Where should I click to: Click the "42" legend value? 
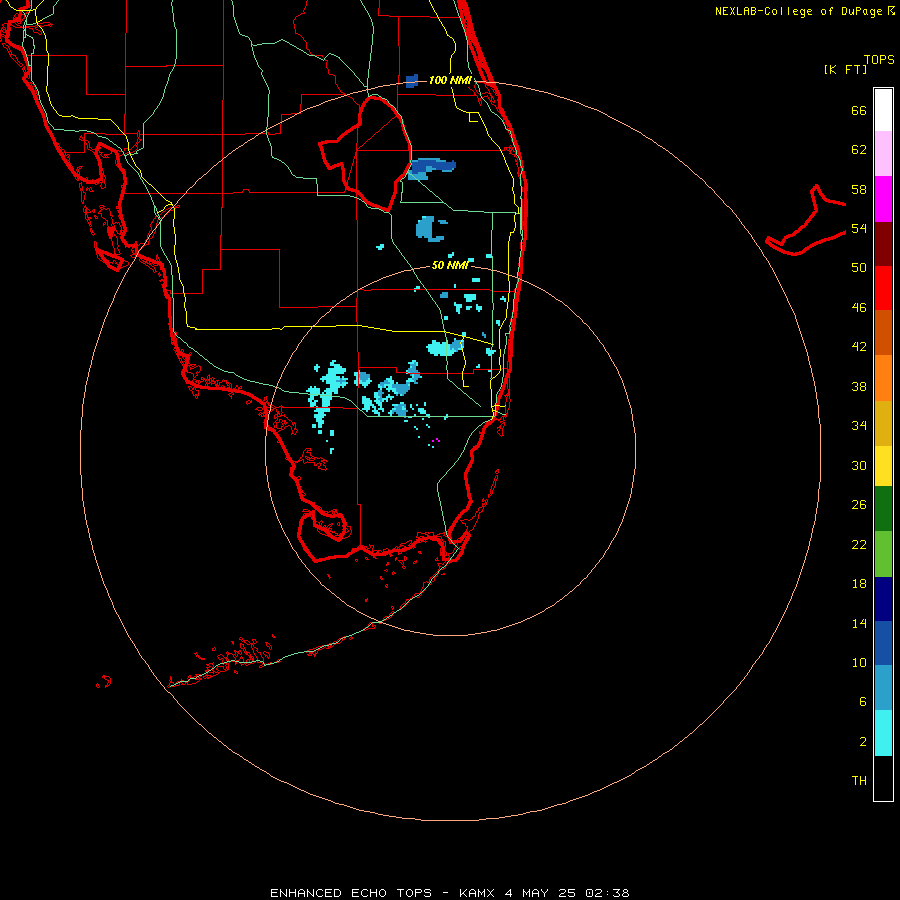pyautogui.click(x=859, y=347)
